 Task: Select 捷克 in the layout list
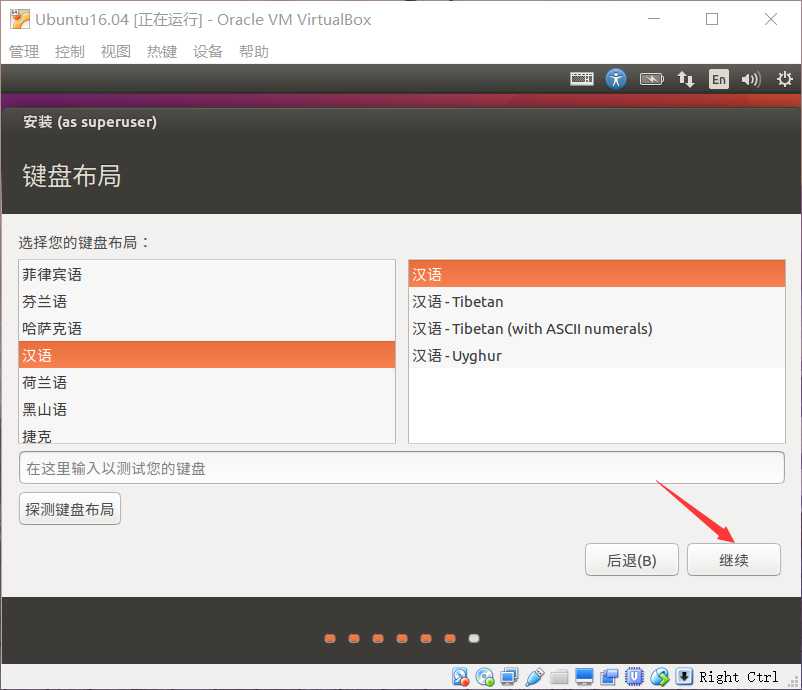(207, 435)
